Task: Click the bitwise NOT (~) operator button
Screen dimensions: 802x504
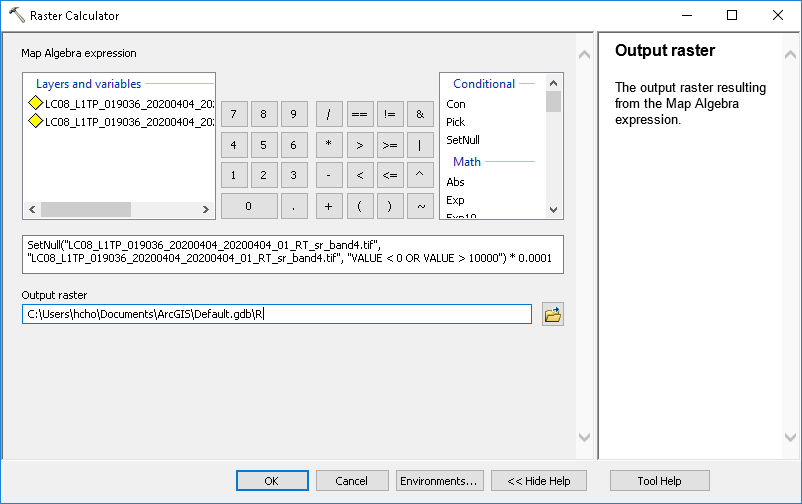Action: click(x=420, y=206)
